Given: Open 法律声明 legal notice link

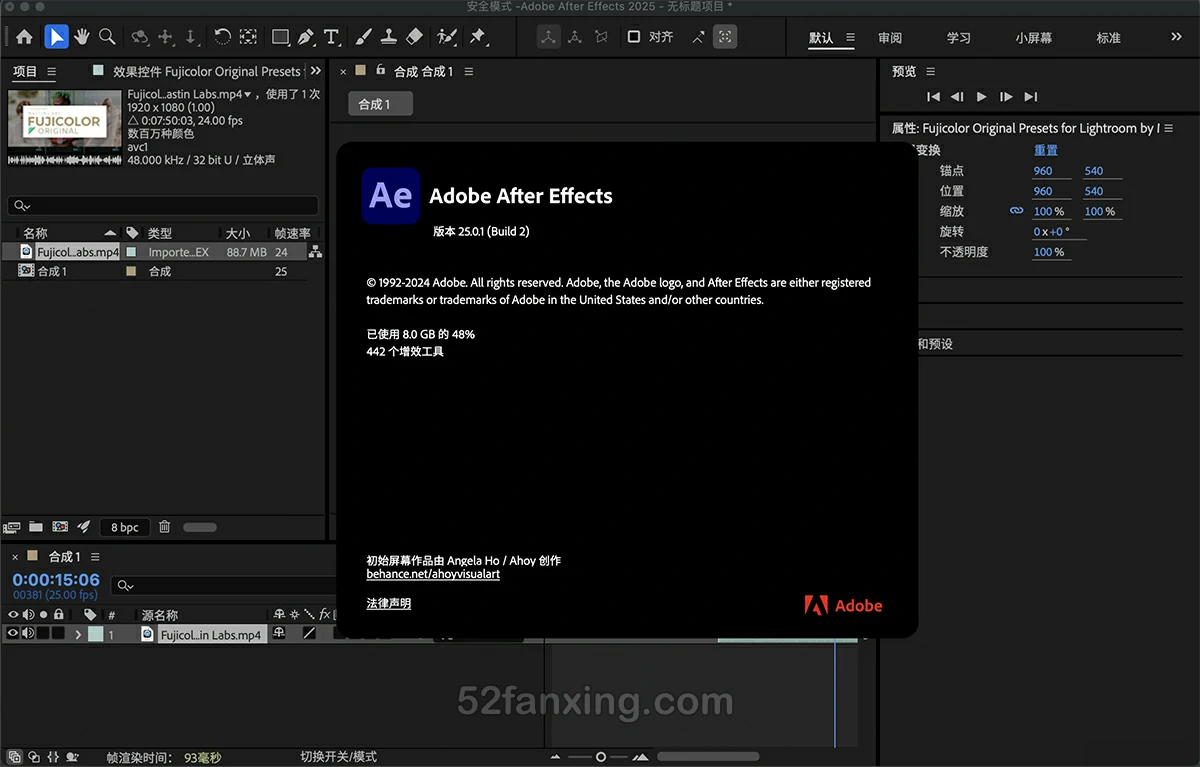Looking at the screenshot, I should coord(389,603).
